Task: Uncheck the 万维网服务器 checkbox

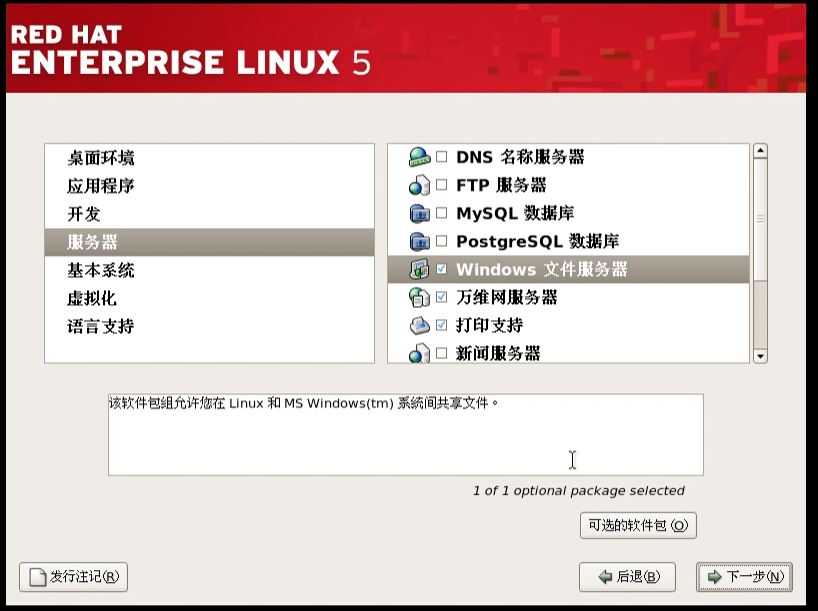Action: click(441, 297)
